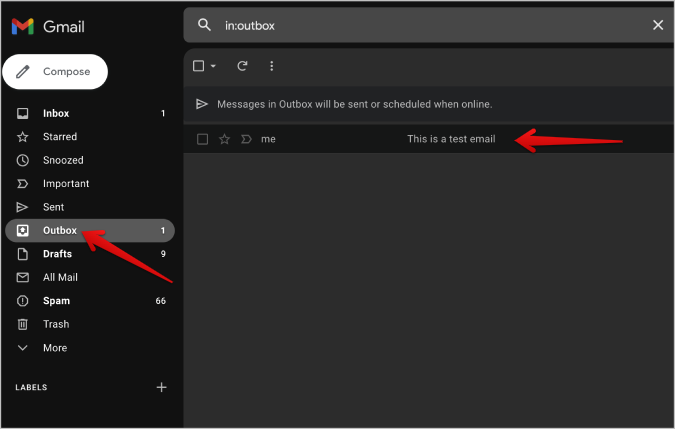Open the Starred folder
675x429 pixels.
(x=90, y=137)
